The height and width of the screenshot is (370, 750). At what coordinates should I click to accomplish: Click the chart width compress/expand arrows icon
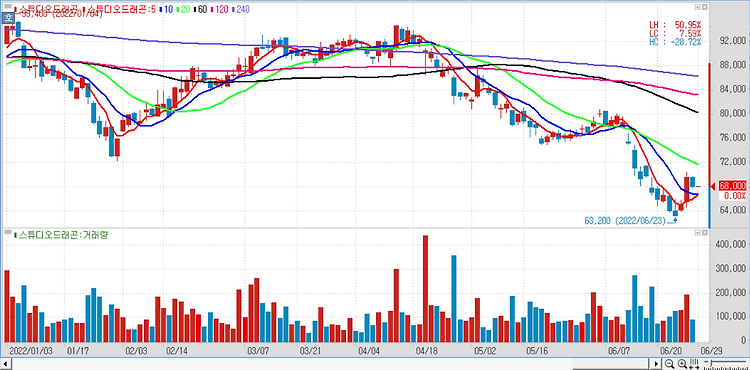point(694,364)
